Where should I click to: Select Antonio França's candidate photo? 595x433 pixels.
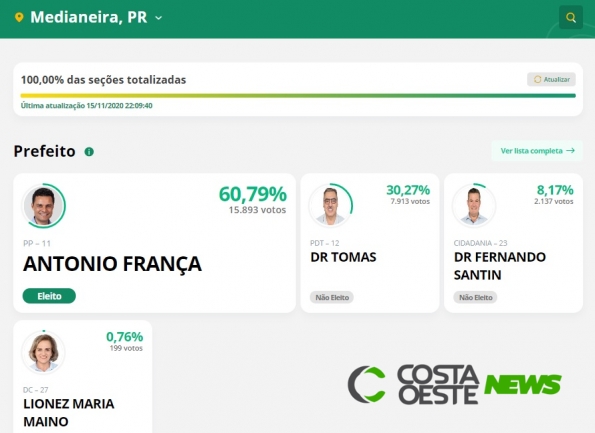pos(43,206)
